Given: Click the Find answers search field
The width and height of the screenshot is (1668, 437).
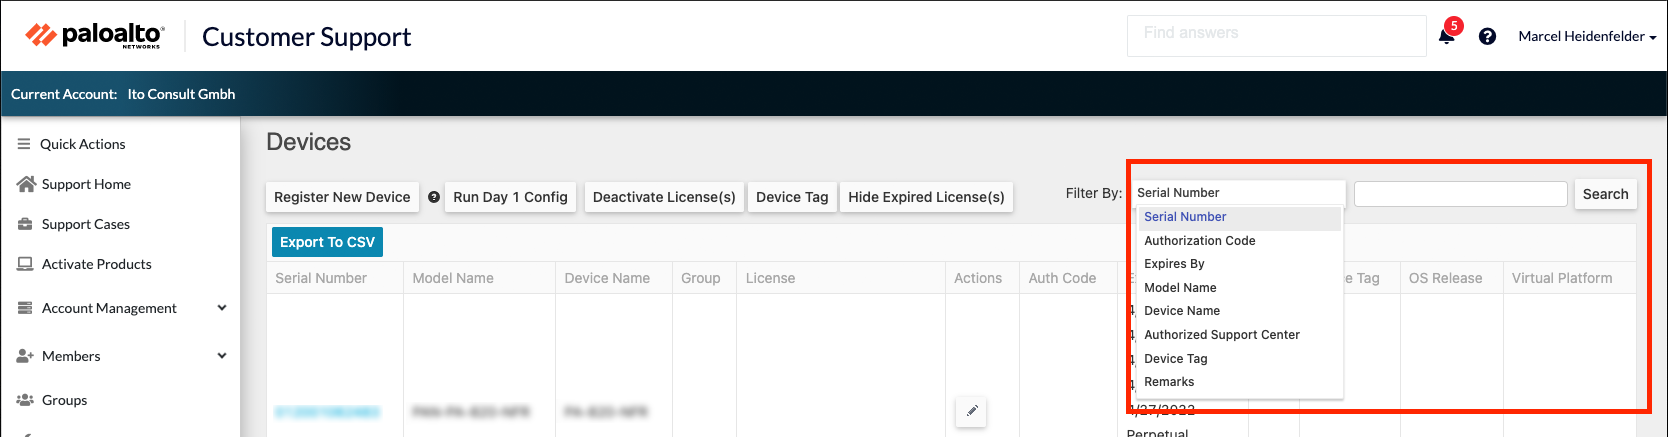Looking at the screenshot, I should (x=1276, y=35).
